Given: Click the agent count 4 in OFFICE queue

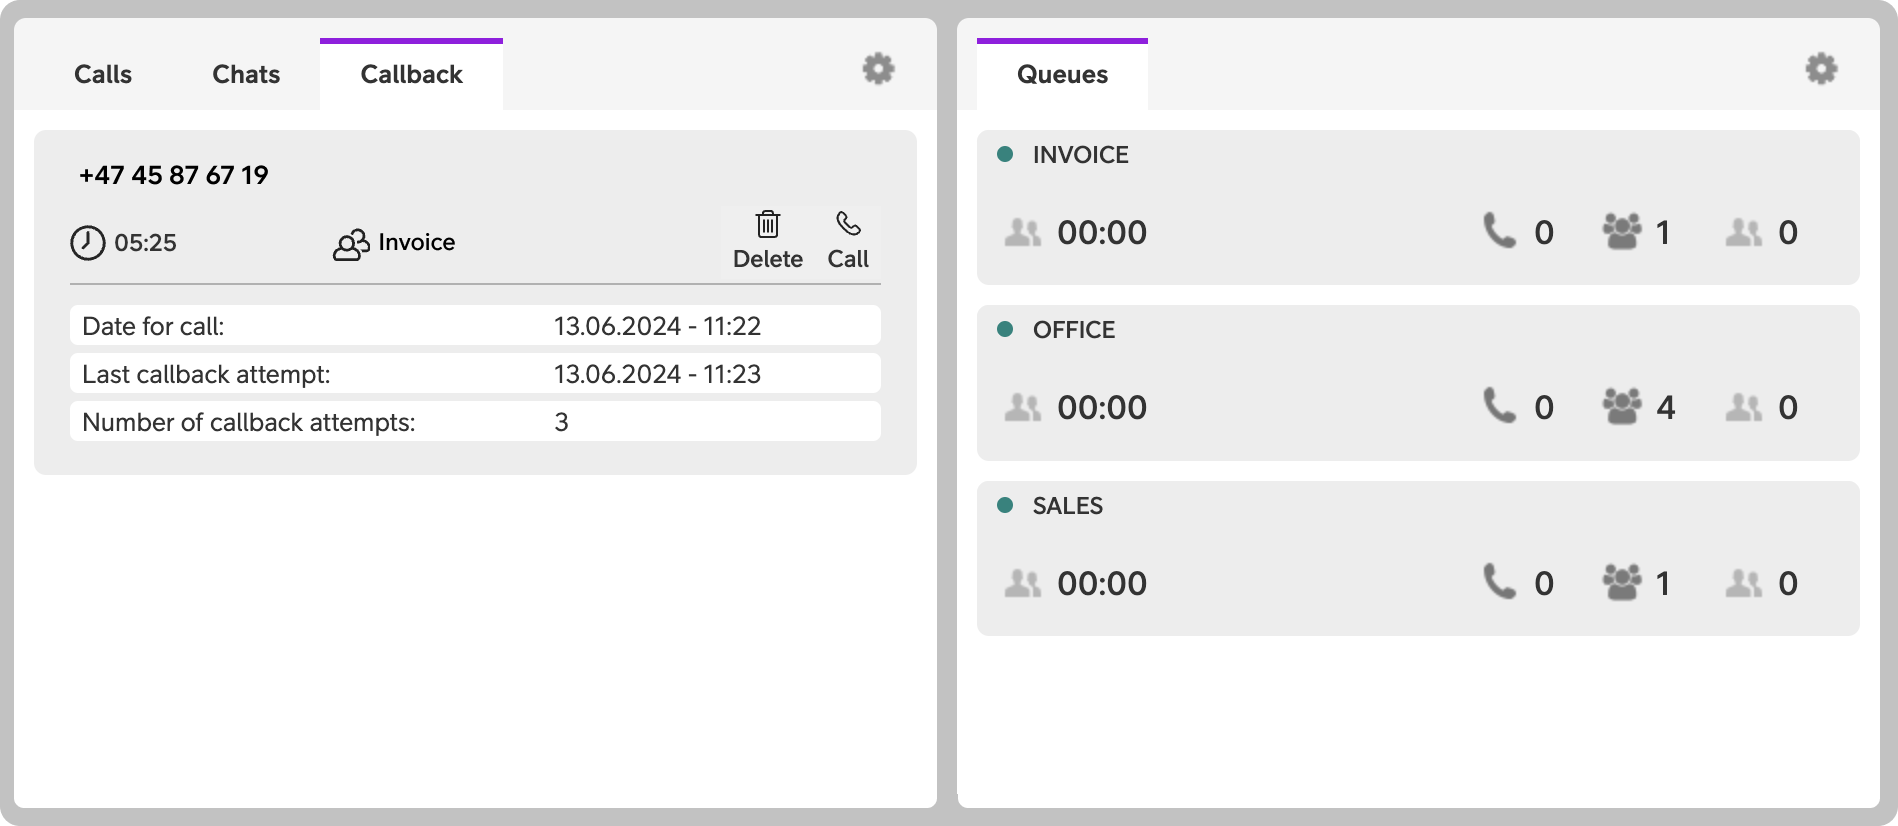Looking at the screenshot, I should [x=1665, y=408].
